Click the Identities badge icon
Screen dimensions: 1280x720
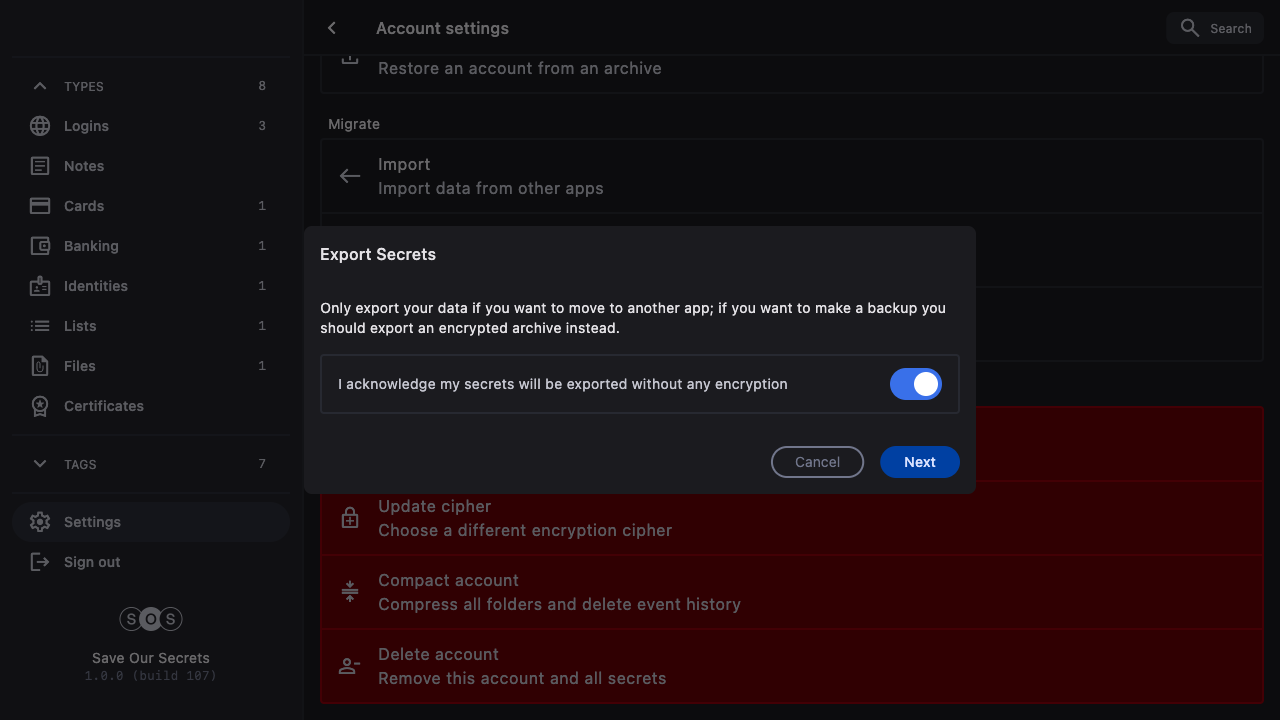(x=40, y=286)
